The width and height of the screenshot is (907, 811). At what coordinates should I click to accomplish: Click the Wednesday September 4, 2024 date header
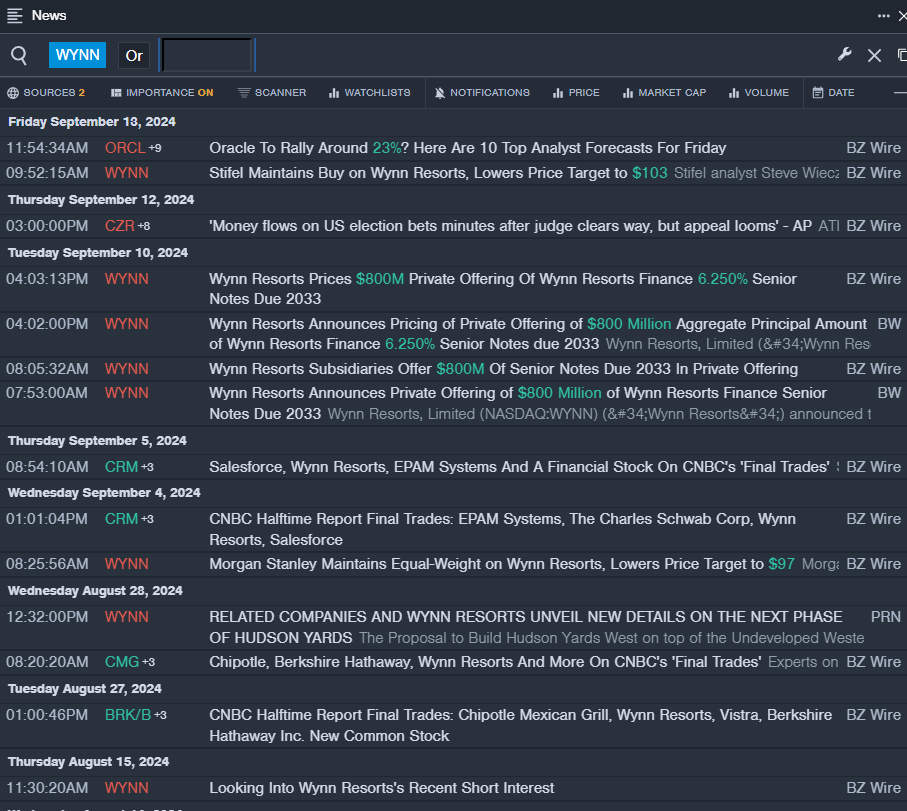104,493
